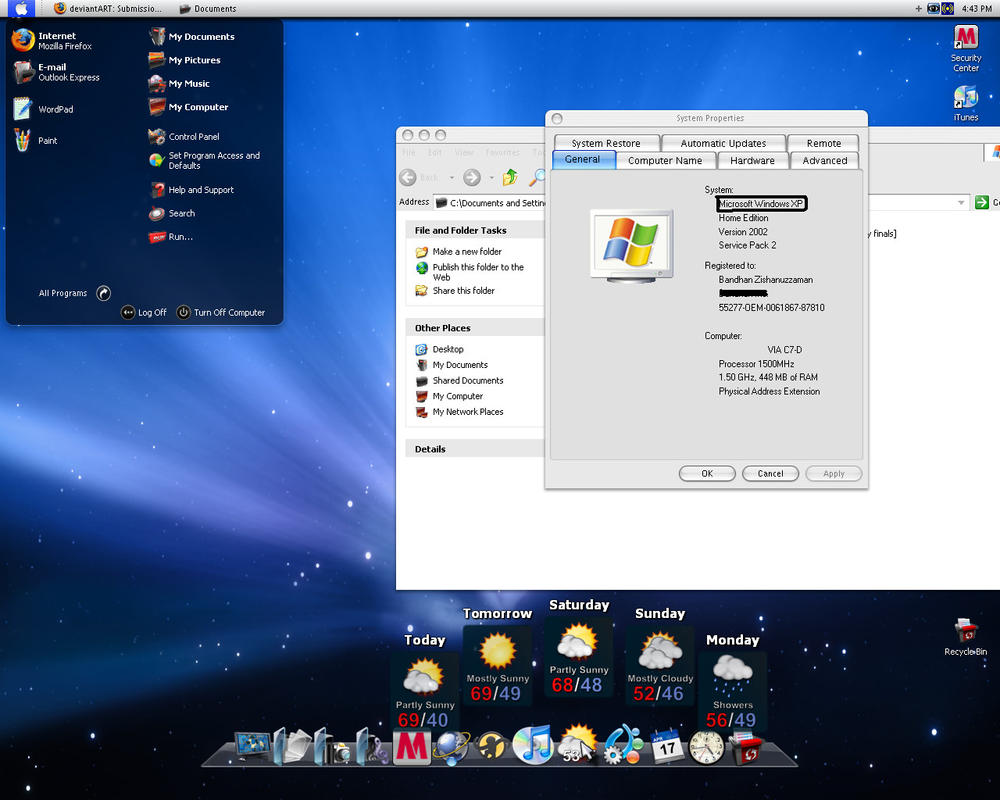Image resolution: width=1000 pixels, height=800 pixels.
Task: Open the monitor desktop icon in dock
Action: (253, 746)
